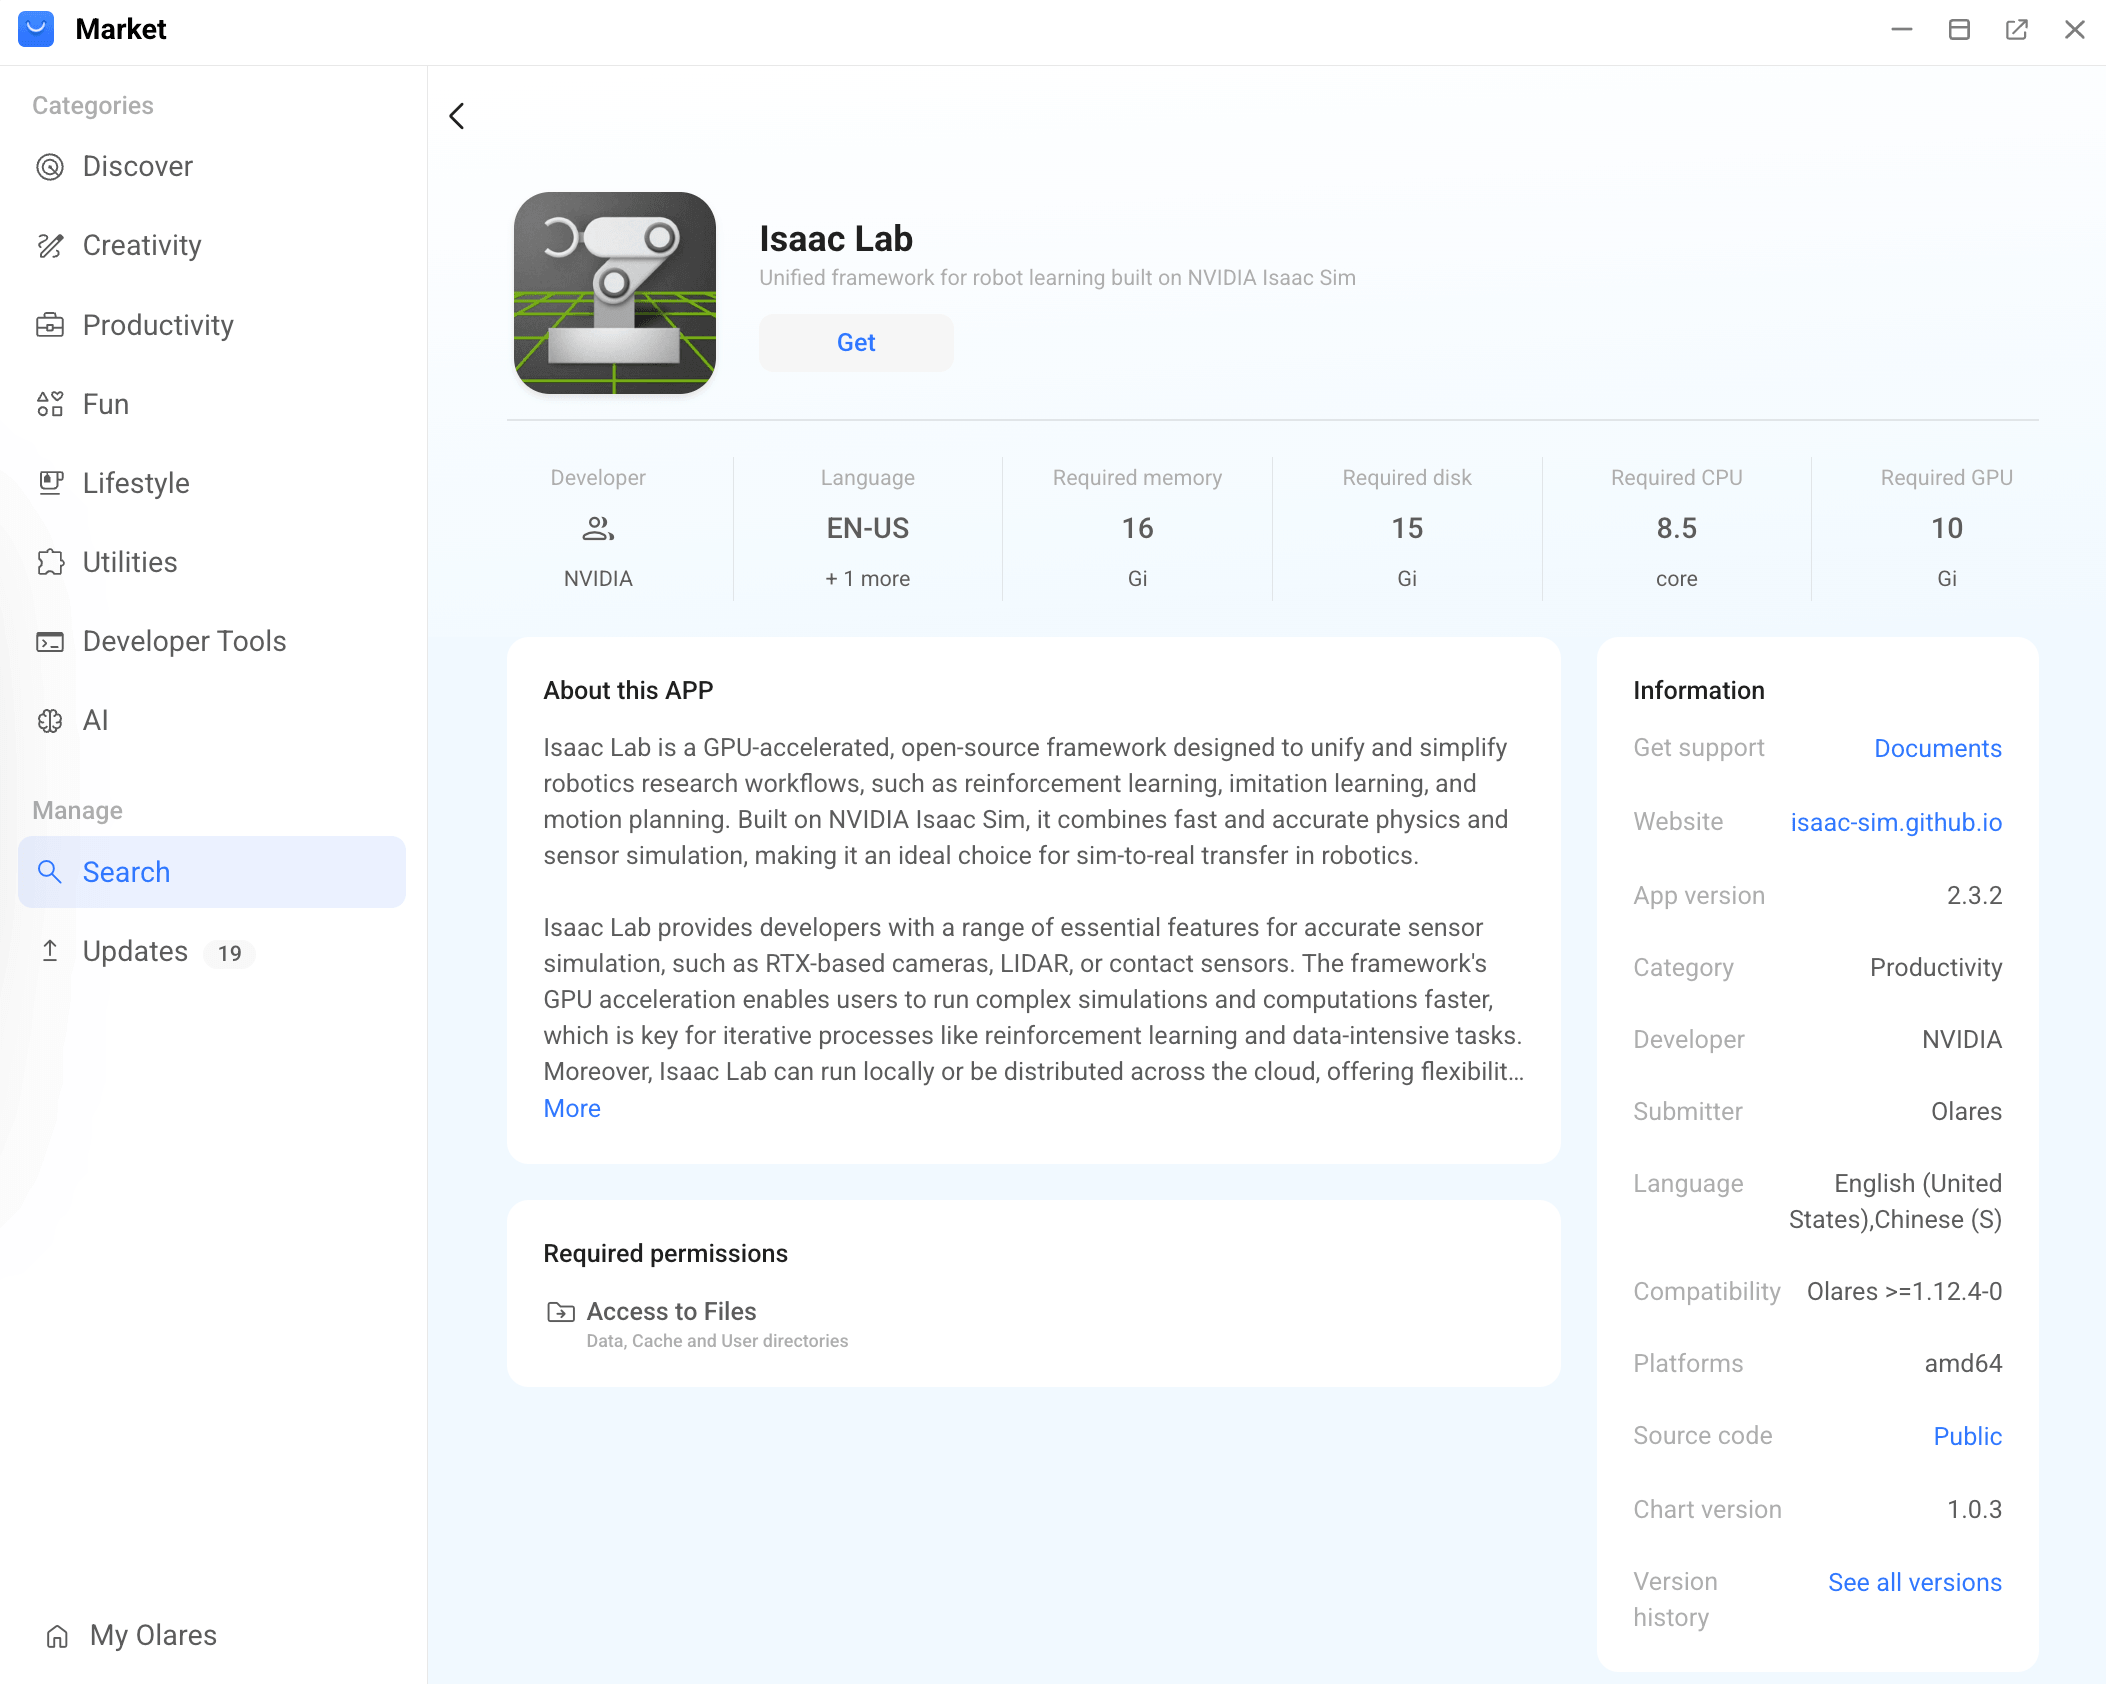
Task: Click the Category value Productivity in Information
Action: click(1936, 968)
